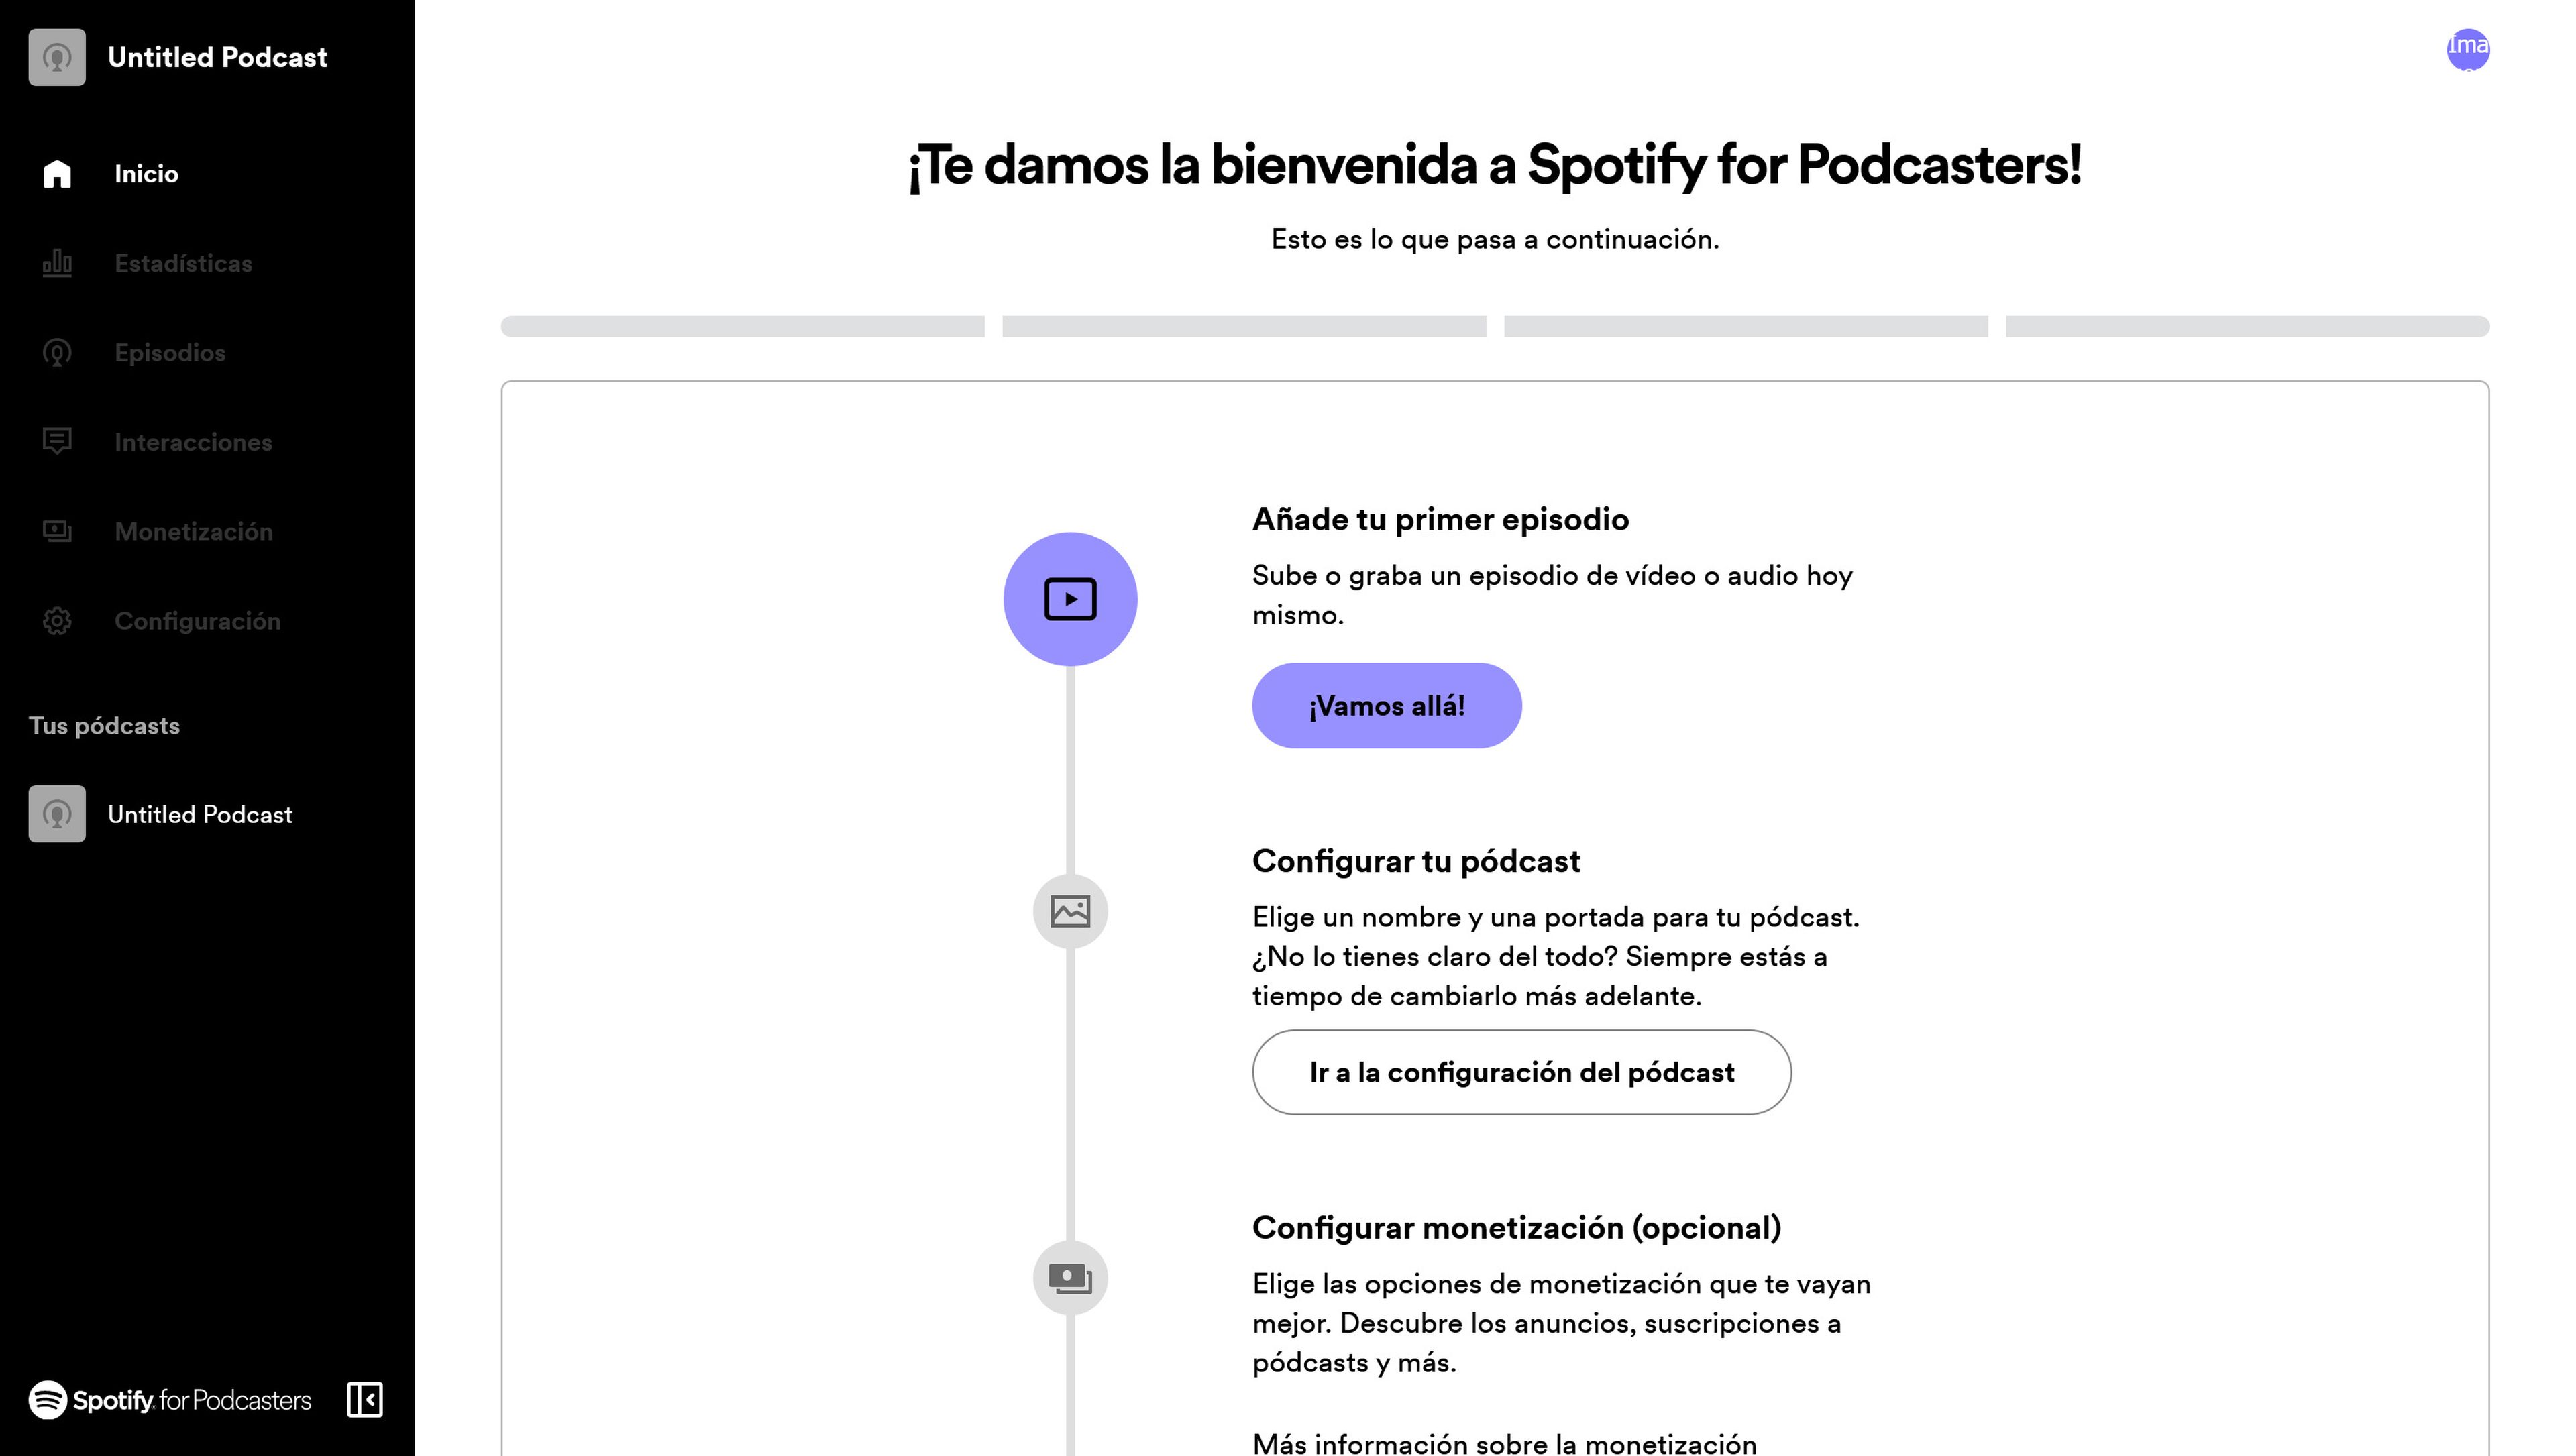Select Untitled Podcast from sidebar list

click(x=200, y=814)
